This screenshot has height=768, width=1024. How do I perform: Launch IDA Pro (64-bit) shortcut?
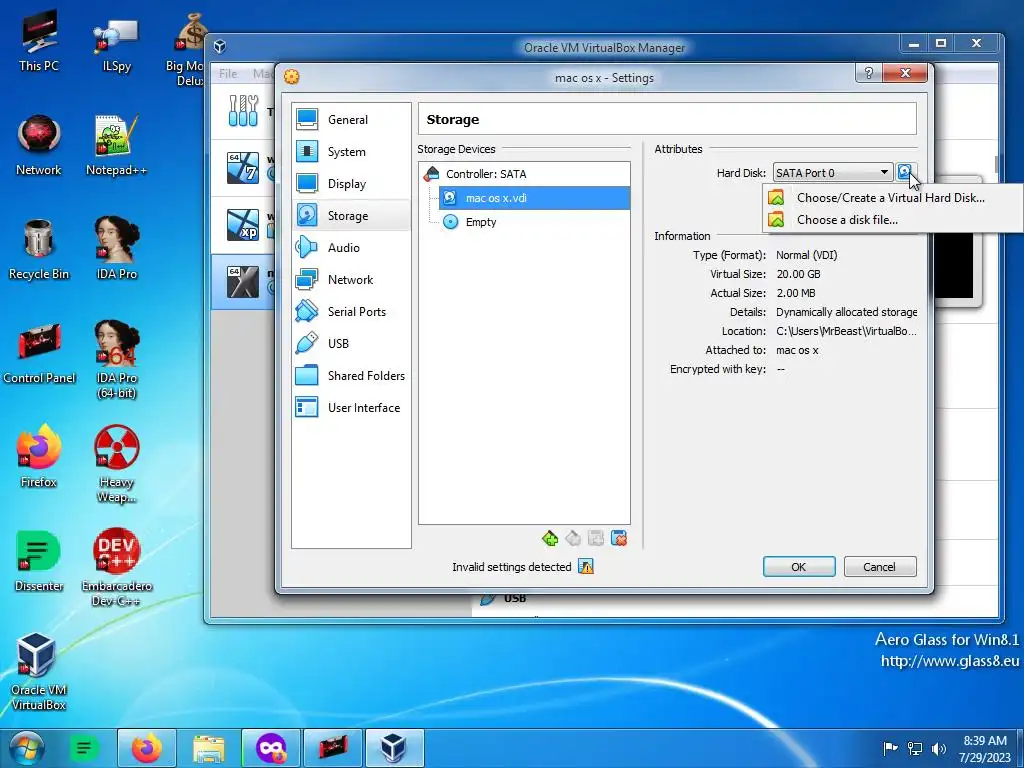pos(116,359)
